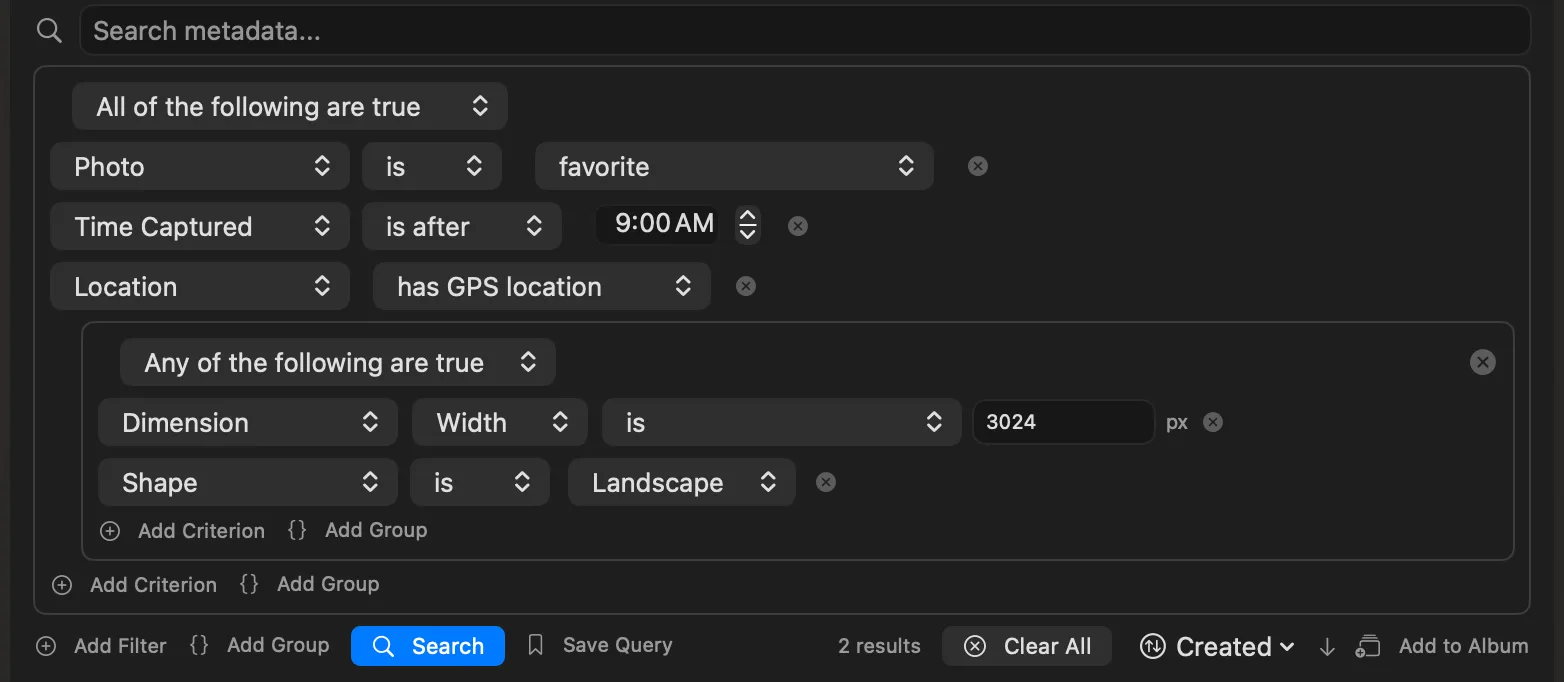Click Save Query

click(600, 645)
